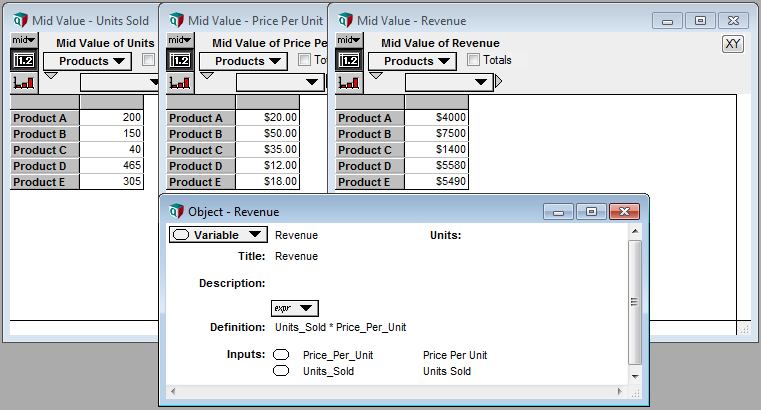
Task: Close the Mid Value - Revenue window
Action: (733, 21)
